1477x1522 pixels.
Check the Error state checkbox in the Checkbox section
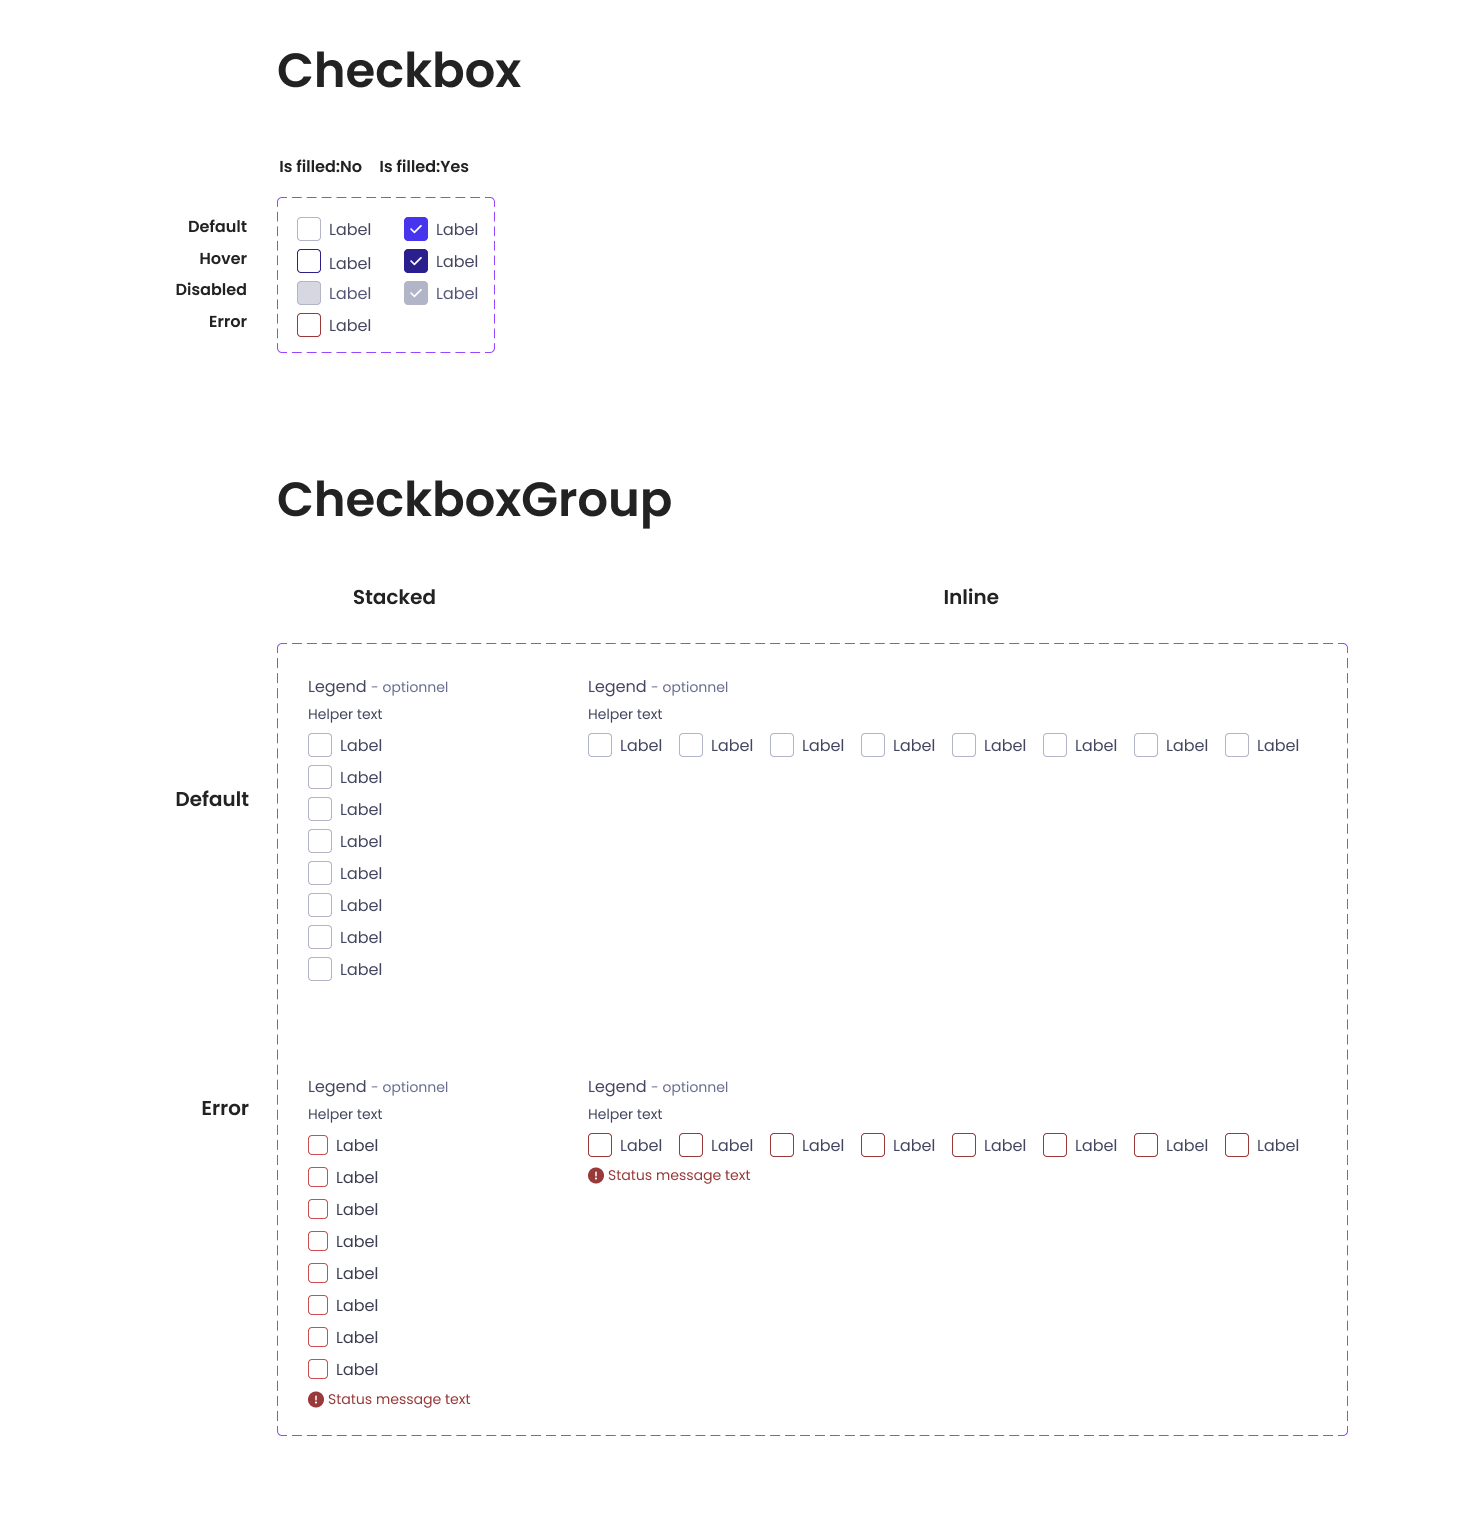[x=309, y=325]
